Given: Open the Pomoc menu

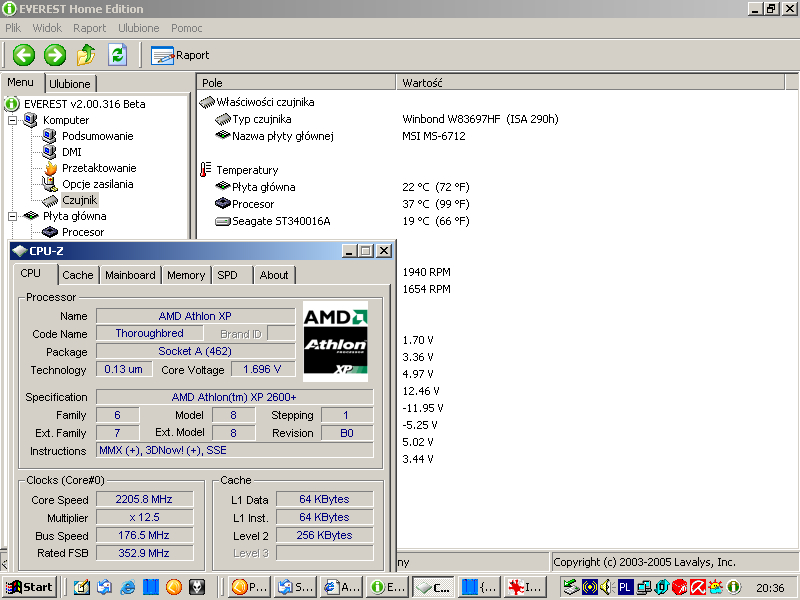Looking at the screenshot, I should pyautogui.click(x=186, y=28).
